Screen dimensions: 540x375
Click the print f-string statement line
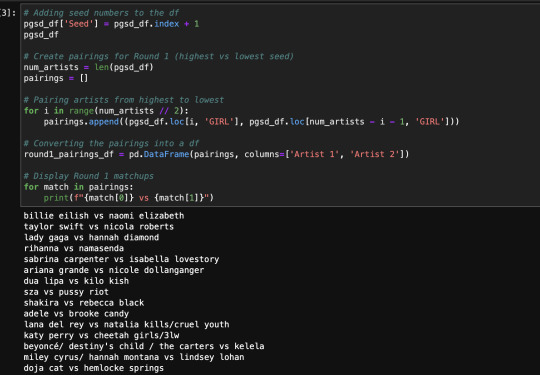(129, 198)
